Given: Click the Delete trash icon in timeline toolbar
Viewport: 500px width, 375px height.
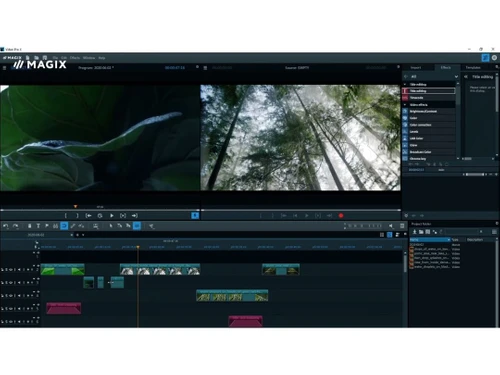Looking at the screenshot, I should [29, 226].
